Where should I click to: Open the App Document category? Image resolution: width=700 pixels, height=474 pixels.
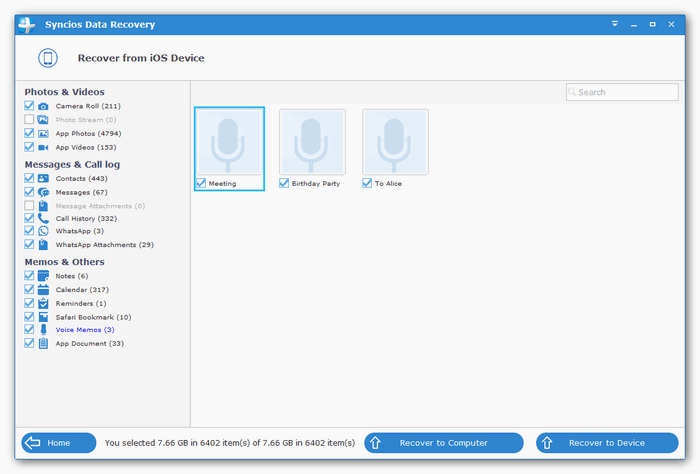(89, 343)
